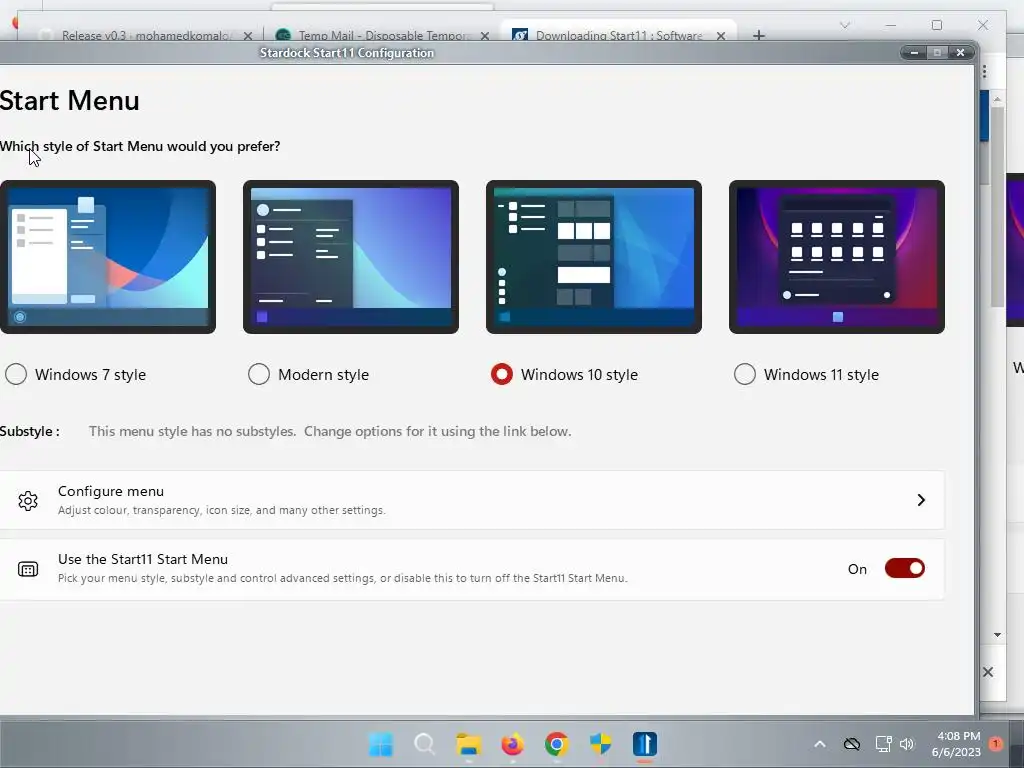Open the Configure menu chevron arrow
The height and width of the screenshot is (768, 1024).
921,500
